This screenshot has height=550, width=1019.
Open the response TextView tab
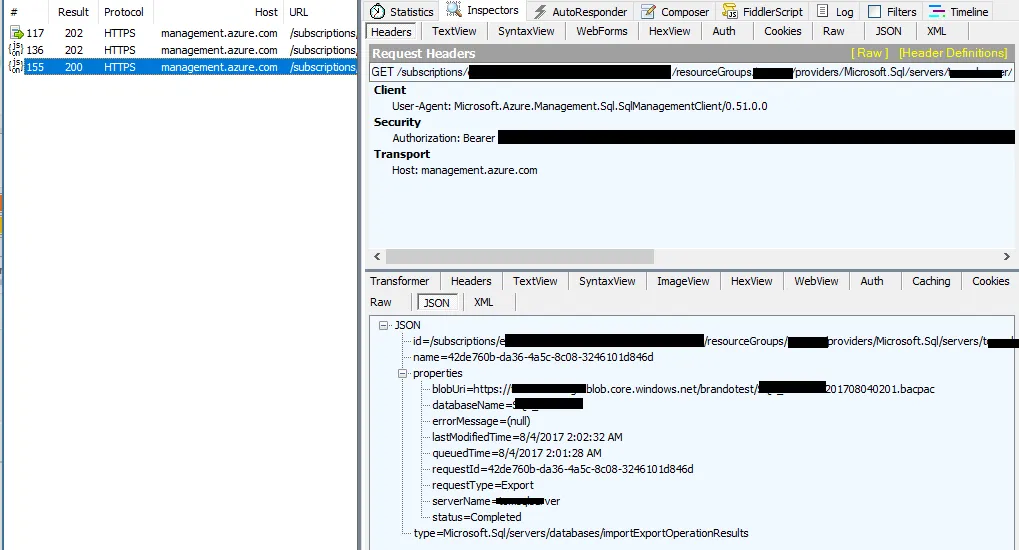click(x=535, y=281)
